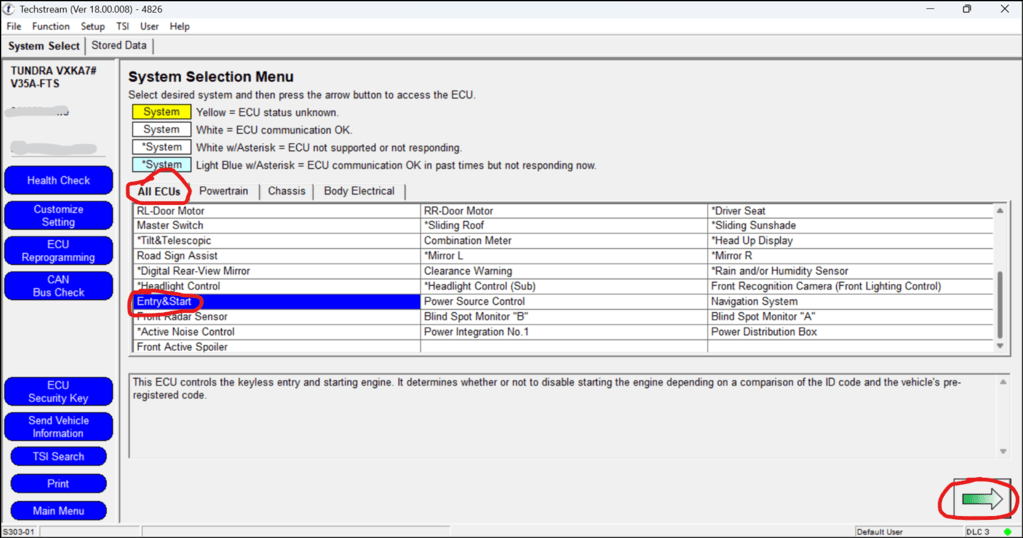This screenshot has width=1023, height=538.
Task: Click the ECU list scrollbar thumb
Action: click(x=1000, y=305)
